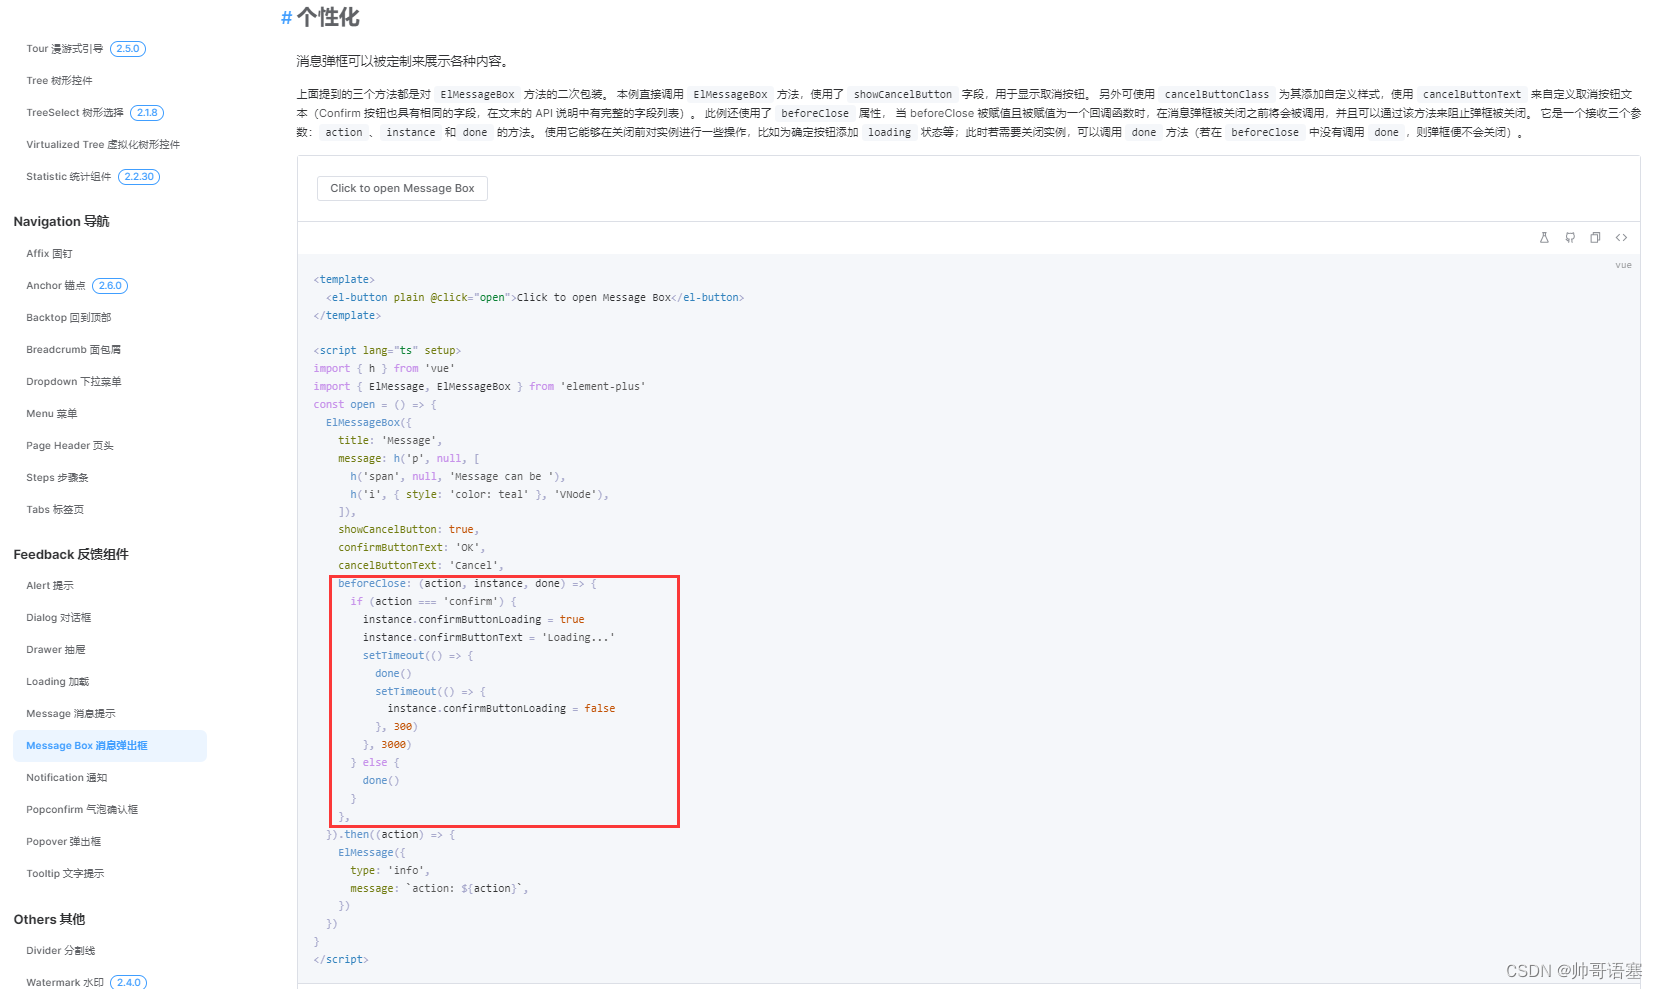The height and width of the screenshot is (989, 1658).
Task: Click the 'vue' language label
Action: pos(1623,265)
